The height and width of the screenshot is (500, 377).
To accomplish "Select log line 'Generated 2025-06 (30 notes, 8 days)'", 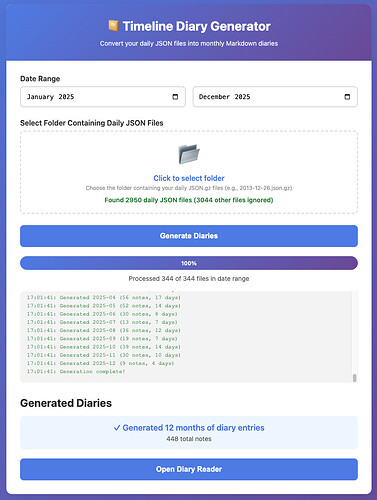I will point(102,314).
